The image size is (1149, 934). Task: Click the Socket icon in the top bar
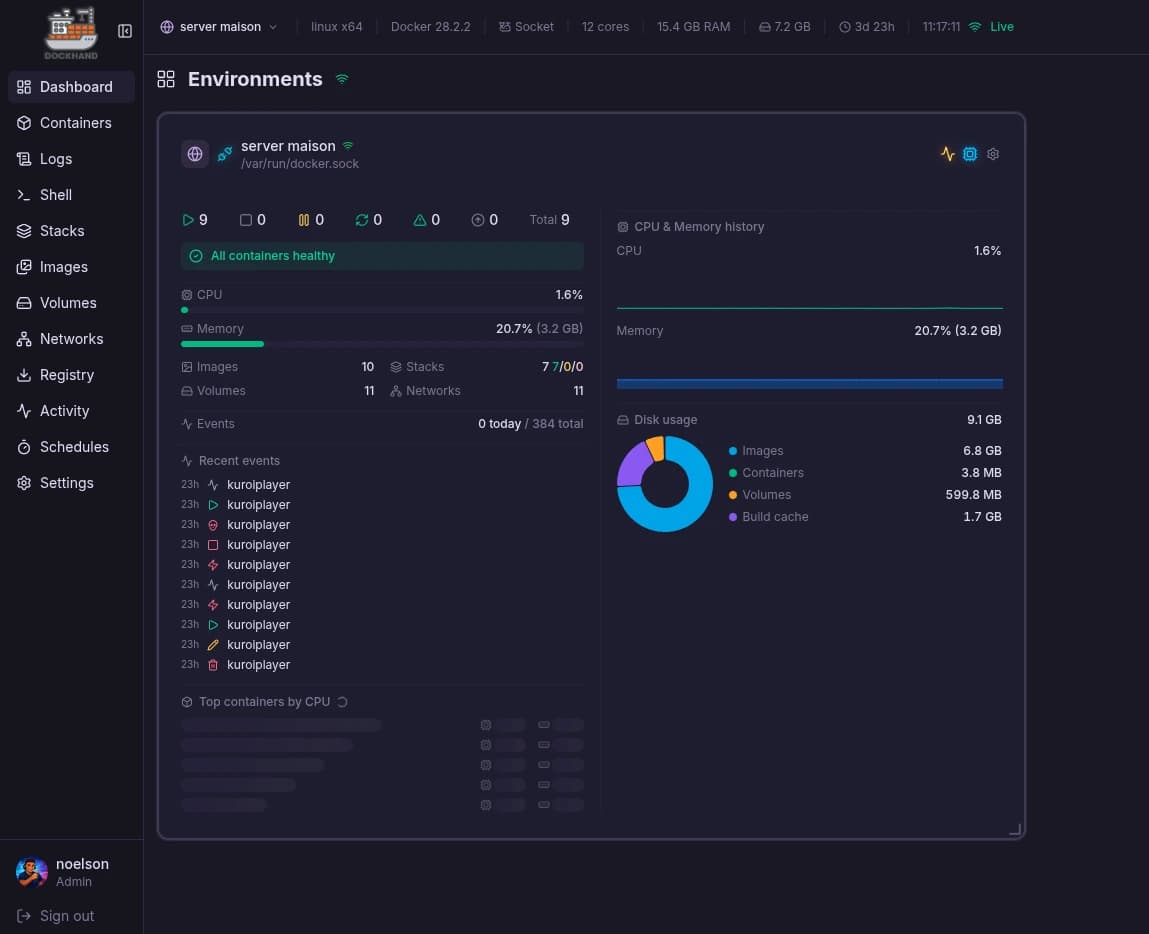(505, 27)
